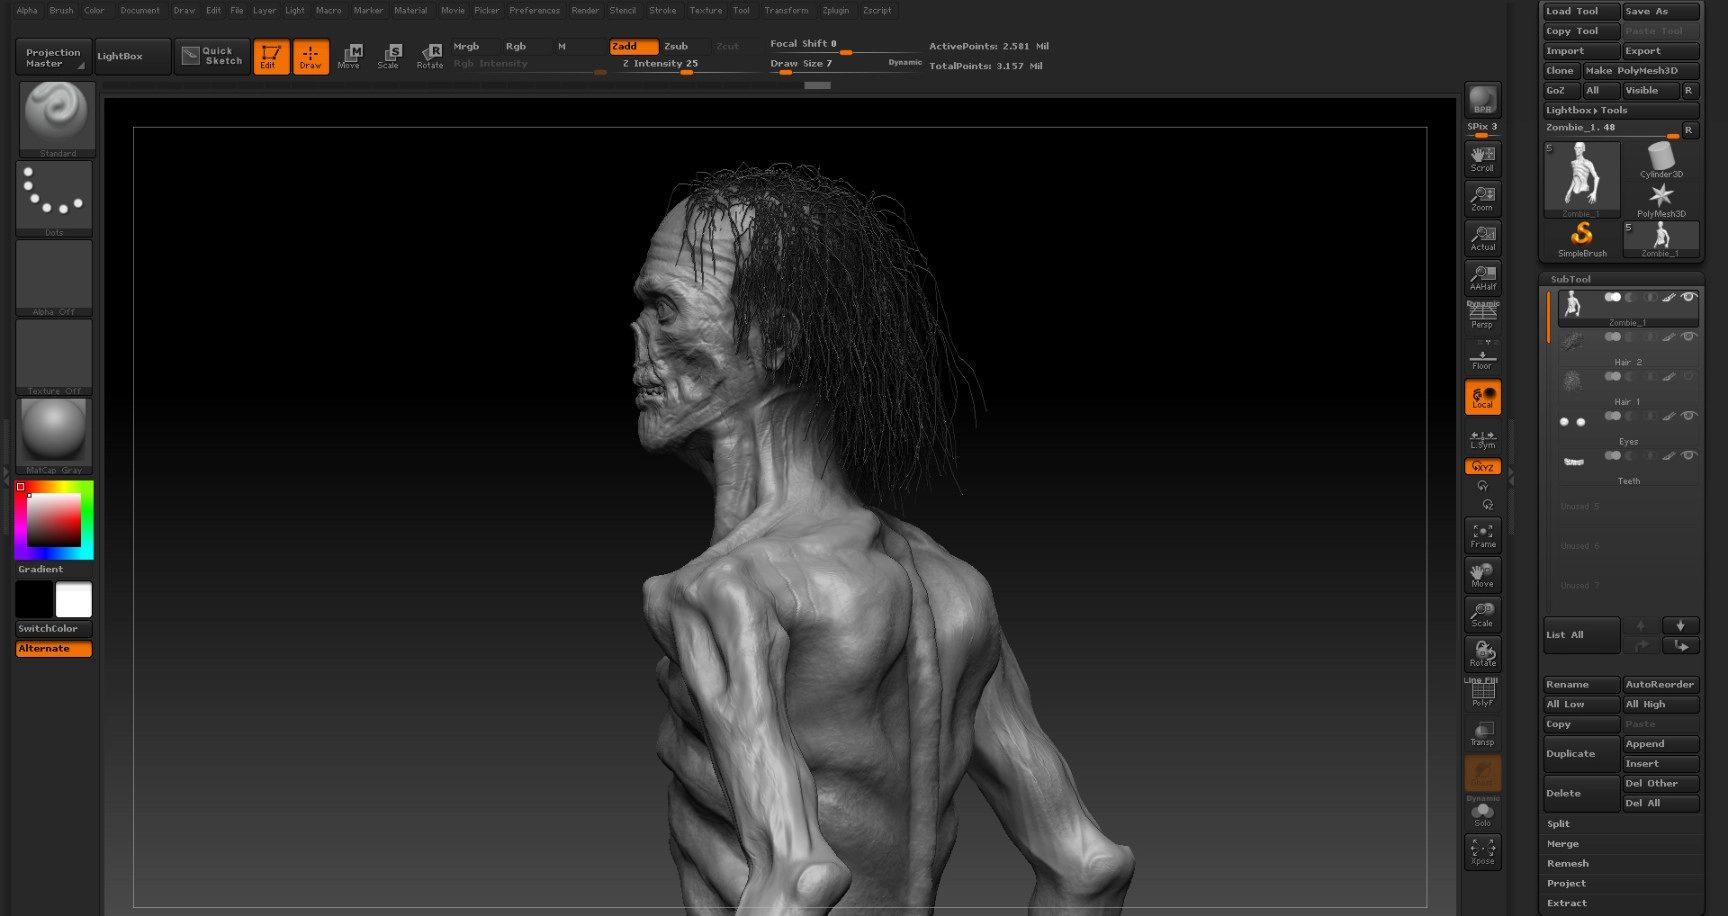This screenshot has width=1728, height=916.
Task: Select the Standard brush thumbnail
Action: click(x=57, y=118)
